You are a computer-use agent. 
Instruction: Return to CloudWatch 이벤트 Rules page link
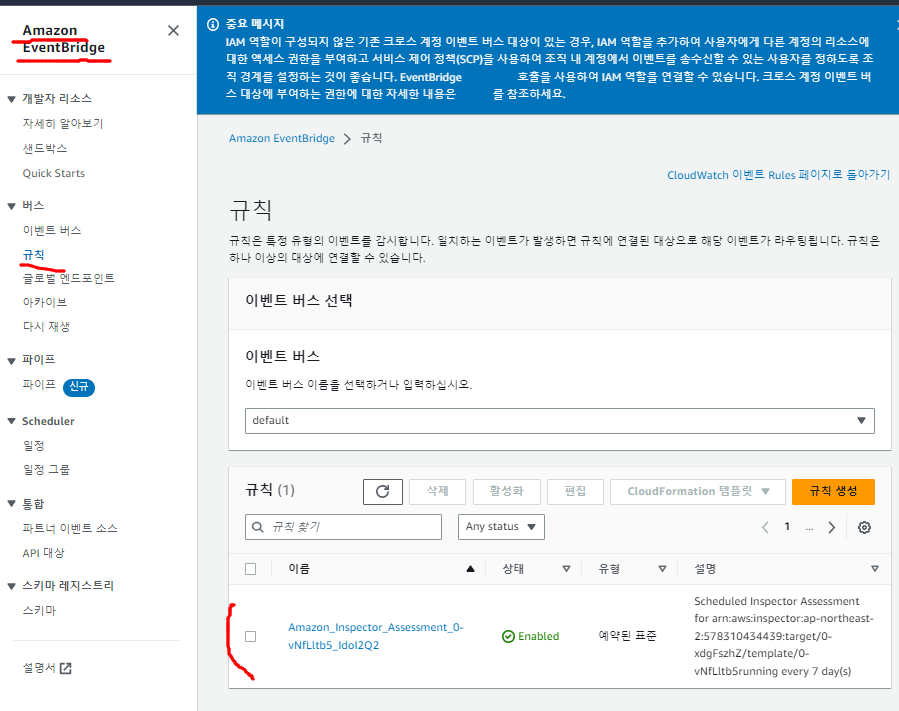click(778, 175)
